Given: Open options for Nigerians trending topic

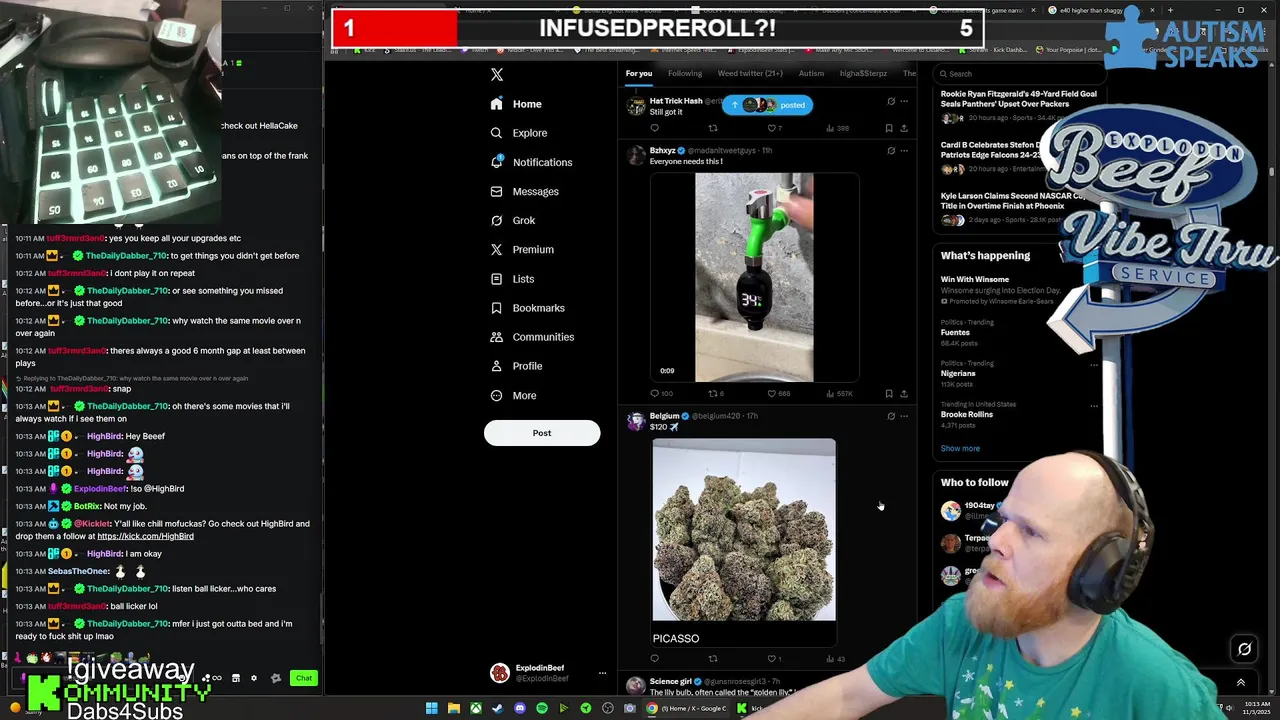Looking at the screenshot, I should [x=1094, y=364].
